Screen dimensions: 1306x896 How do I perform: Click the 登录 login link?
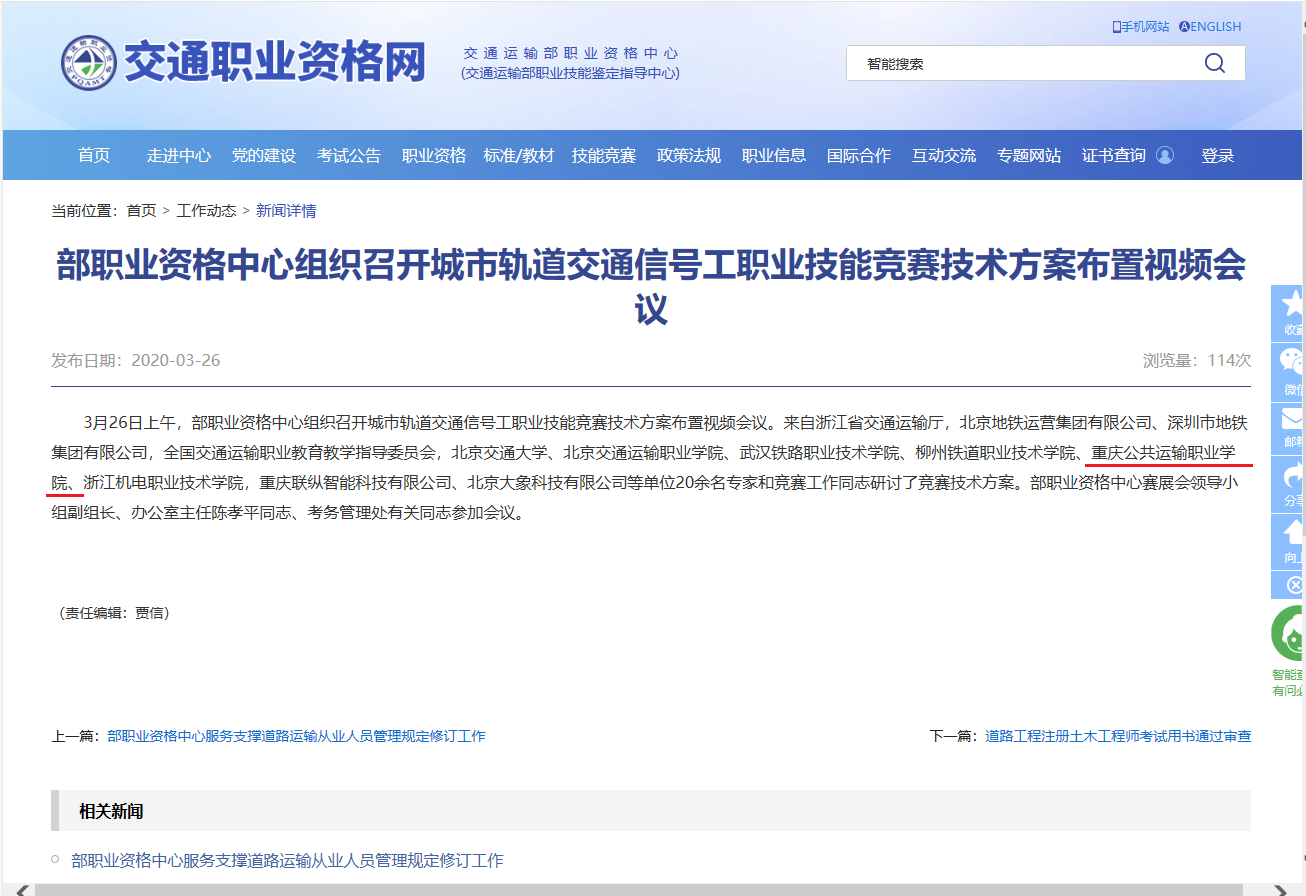click(x=1217, y=155)
